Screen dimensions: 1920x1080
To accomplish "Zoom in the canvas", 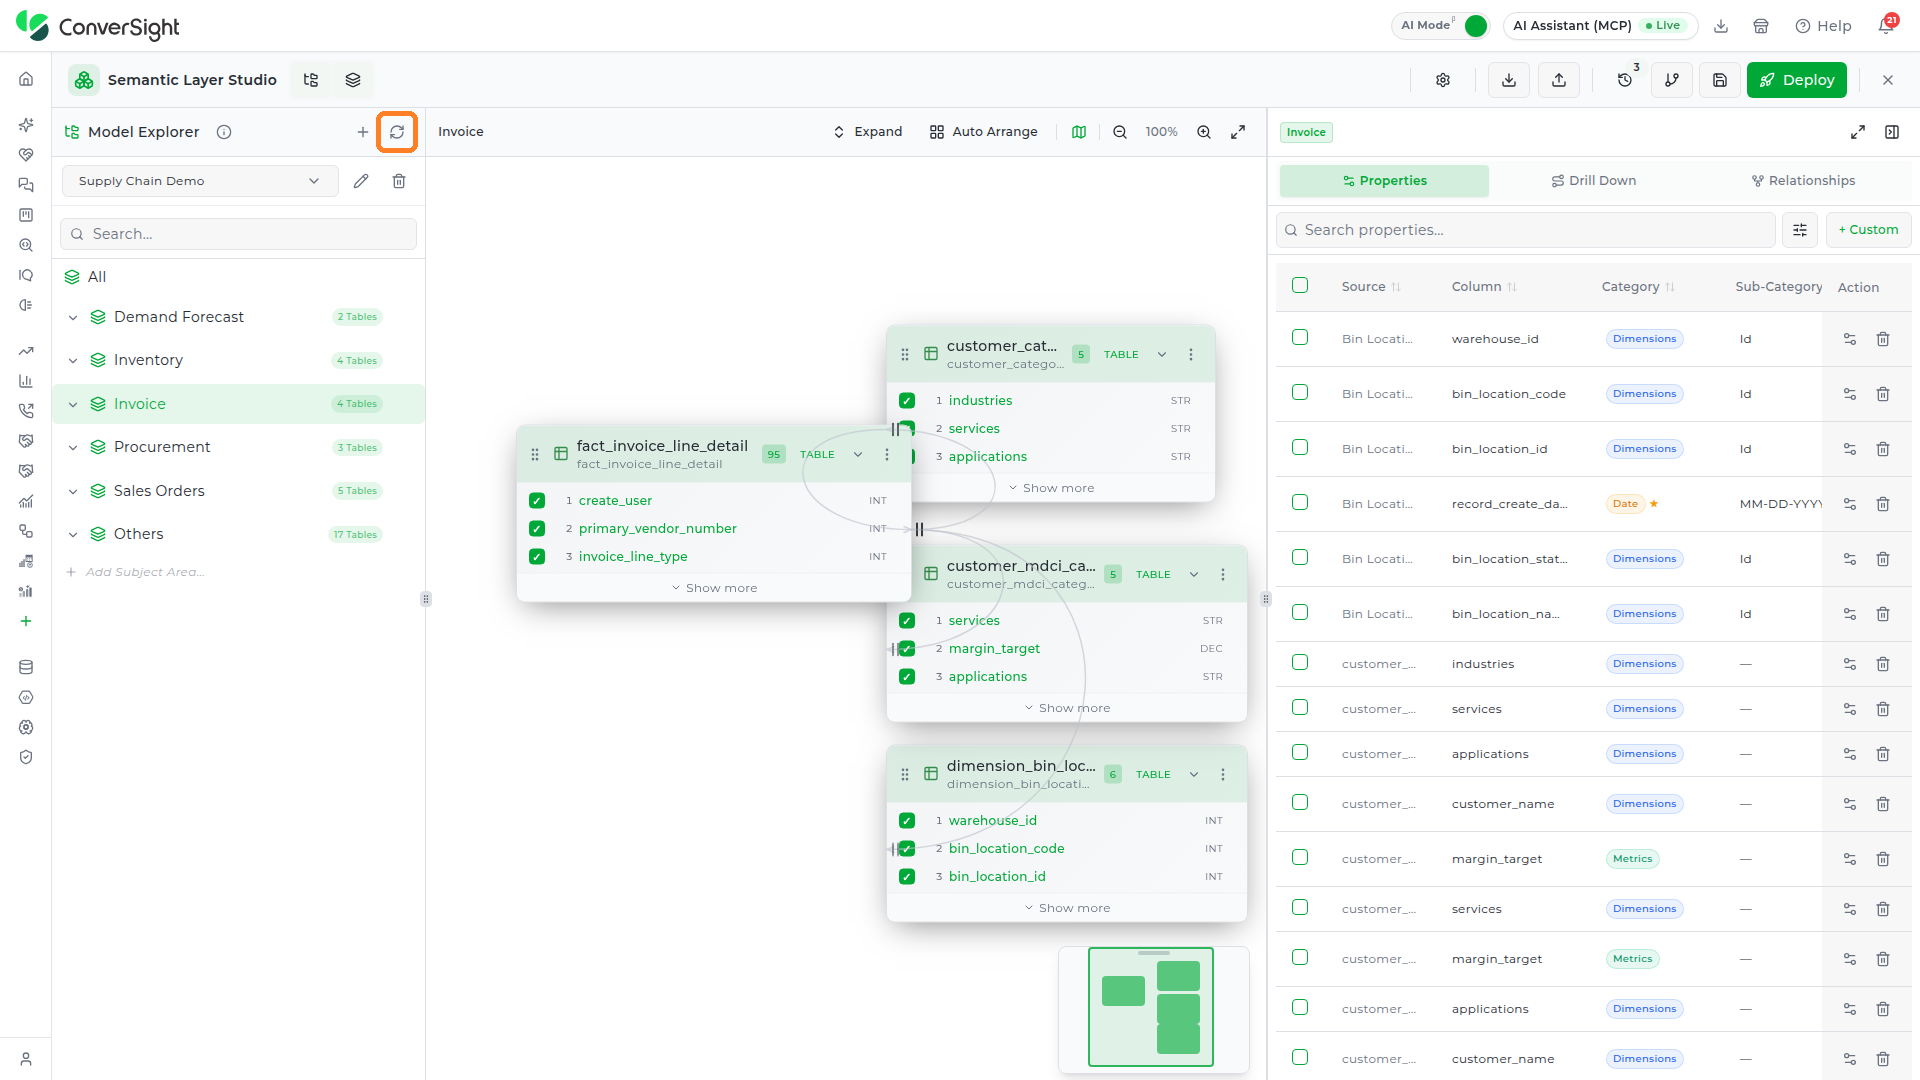I will click(x=1204, y=132).
